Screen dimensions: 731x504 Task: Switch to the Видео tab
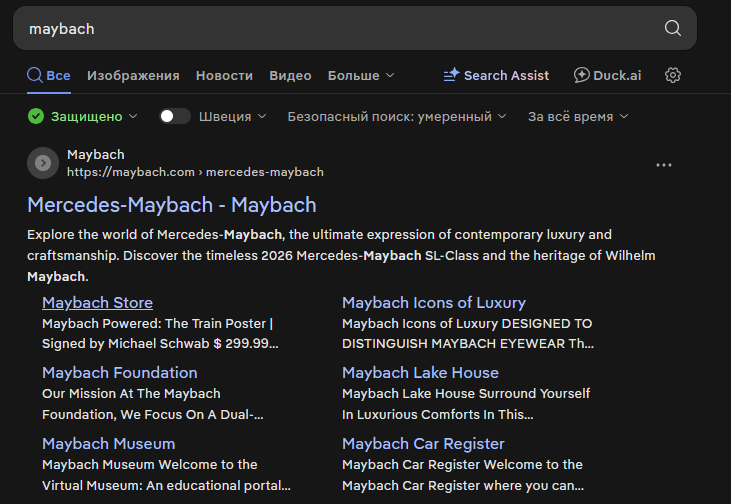coord(290,75)
